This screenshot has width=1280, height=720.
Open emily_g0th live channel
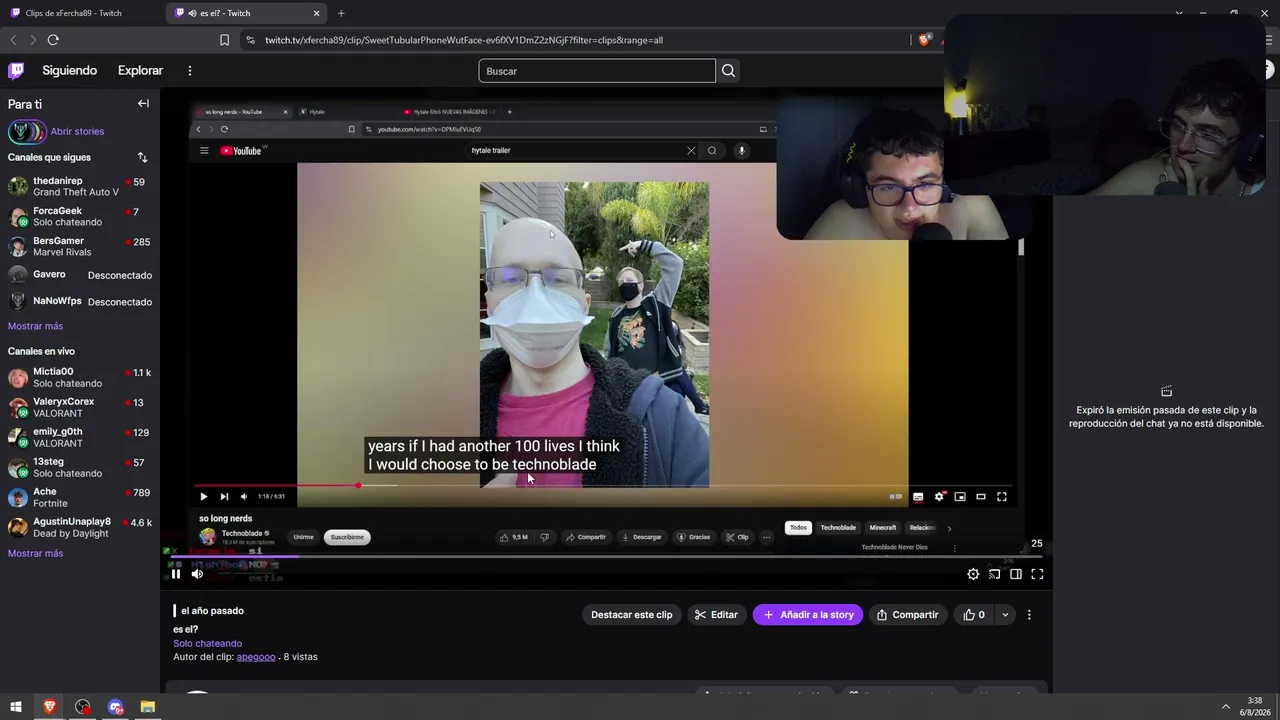click(80, 437)
